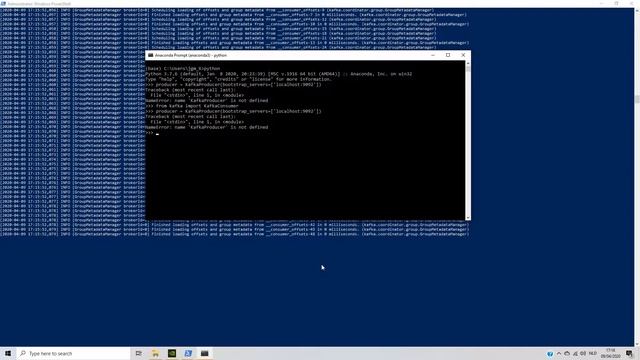Show hidden system tray icons
The width and height of the screenshot is (640, 360).
click(x=559, y=353)
